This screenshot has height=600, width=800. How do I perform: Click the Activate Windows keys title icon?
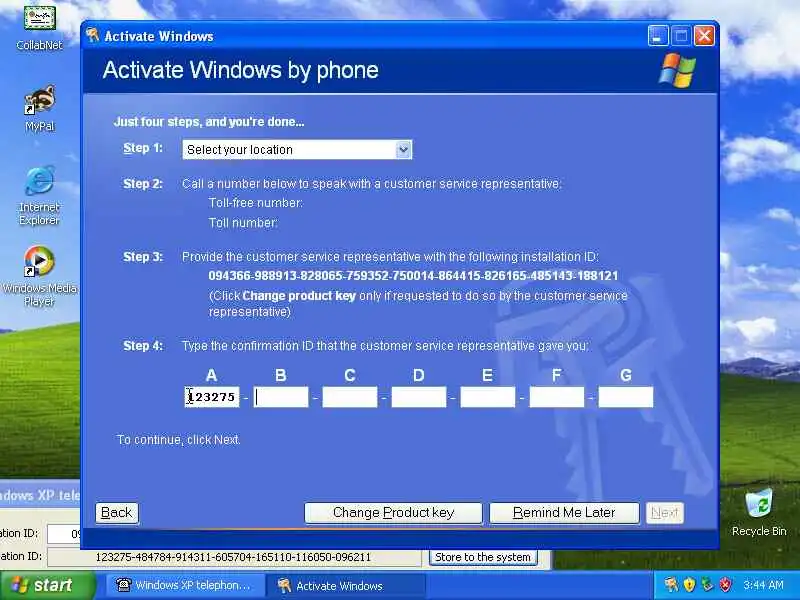point(93,36)
